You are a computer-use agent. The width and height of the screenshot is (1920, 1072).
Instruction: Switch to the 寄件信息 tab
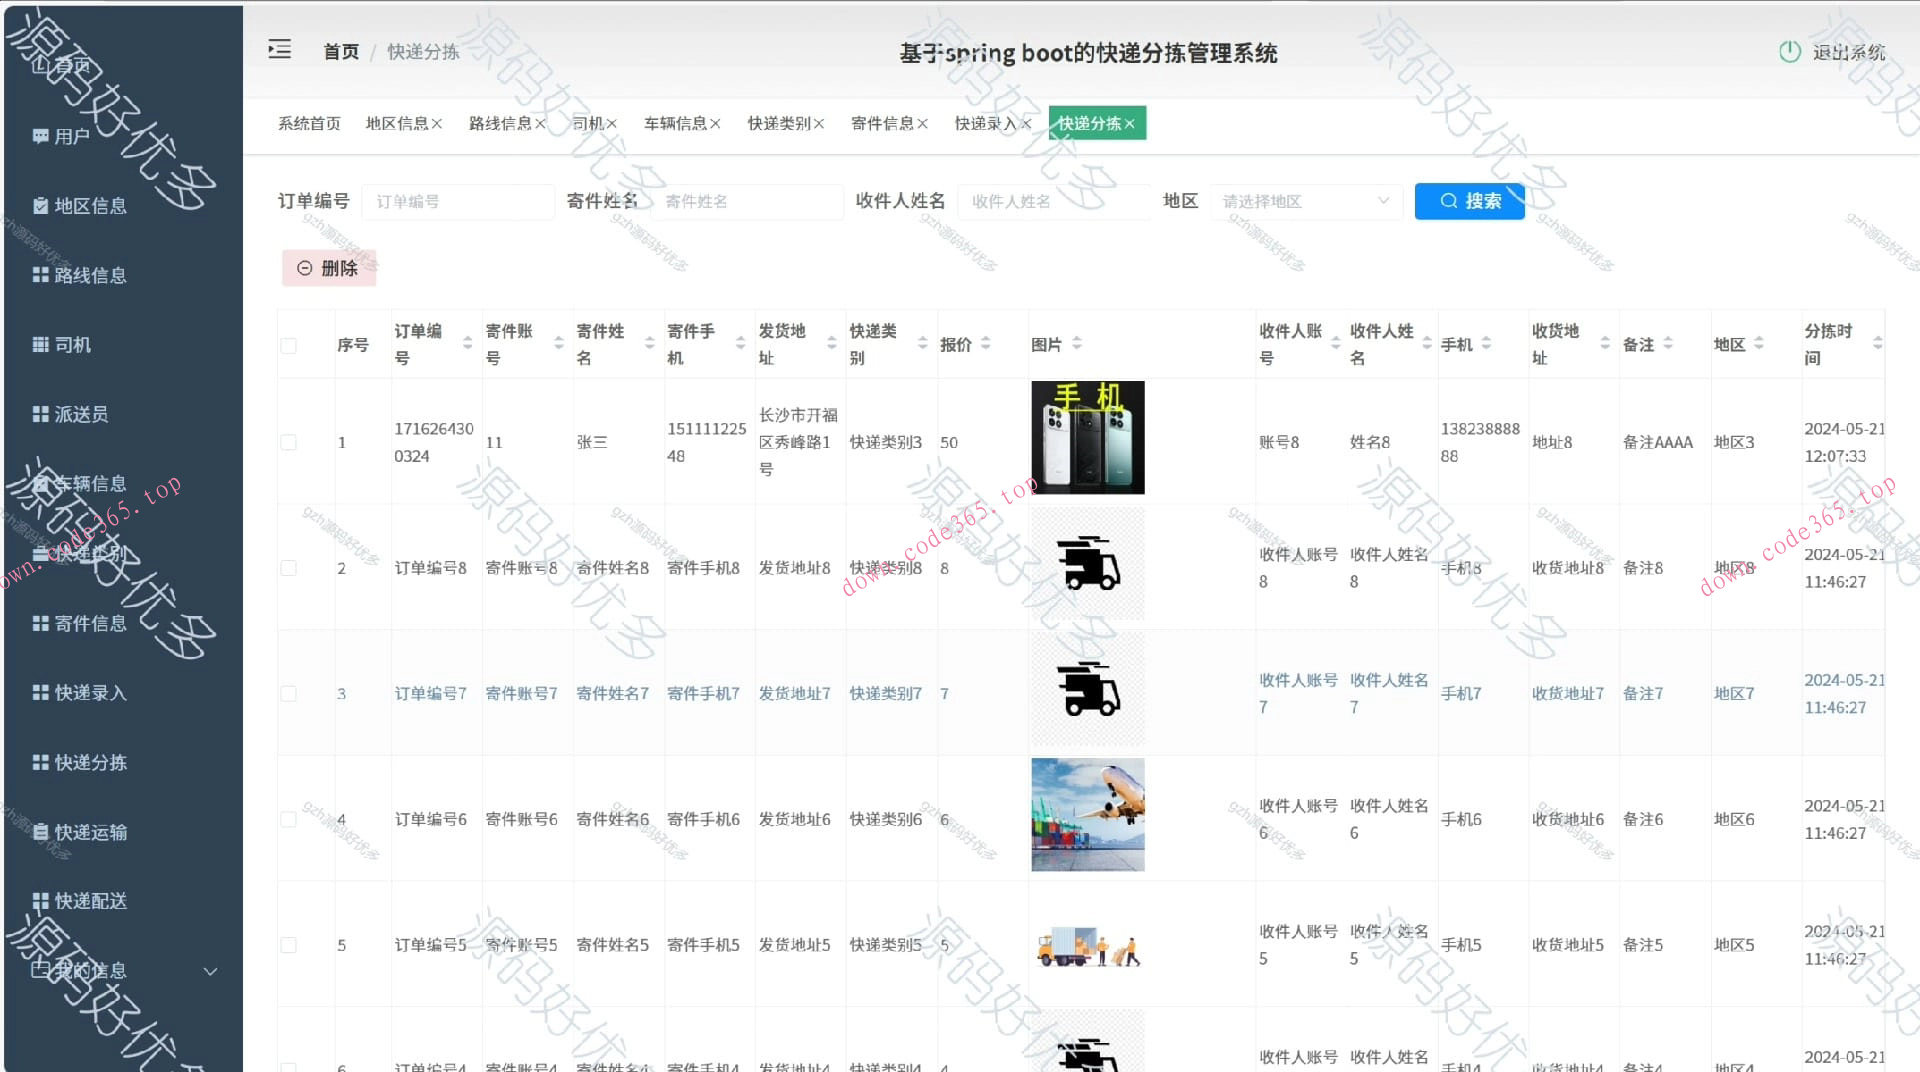(x=884, y=123)
